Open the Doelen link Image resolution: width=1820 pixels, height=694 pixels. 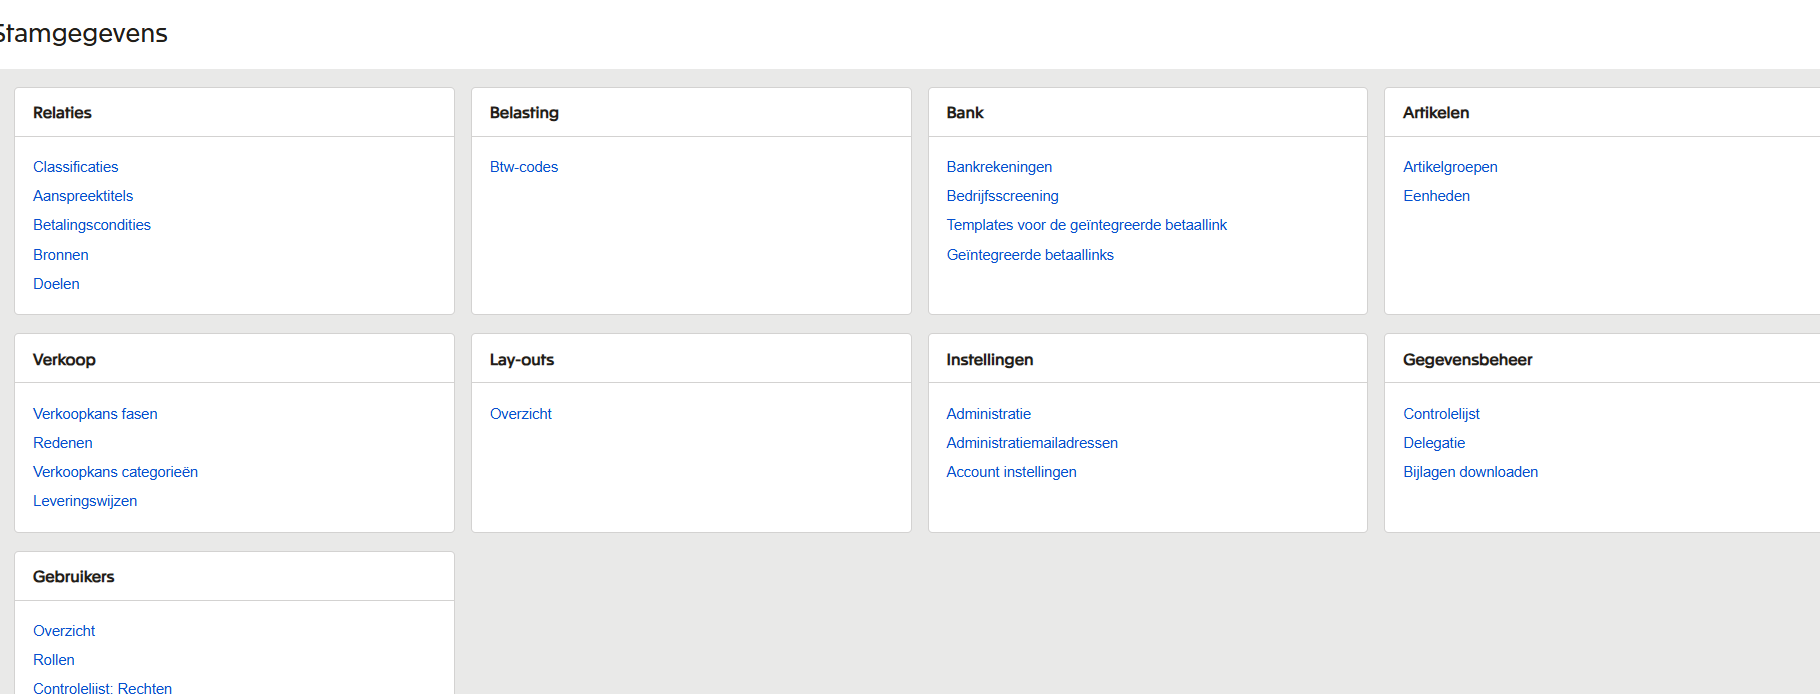pos(56,284)
